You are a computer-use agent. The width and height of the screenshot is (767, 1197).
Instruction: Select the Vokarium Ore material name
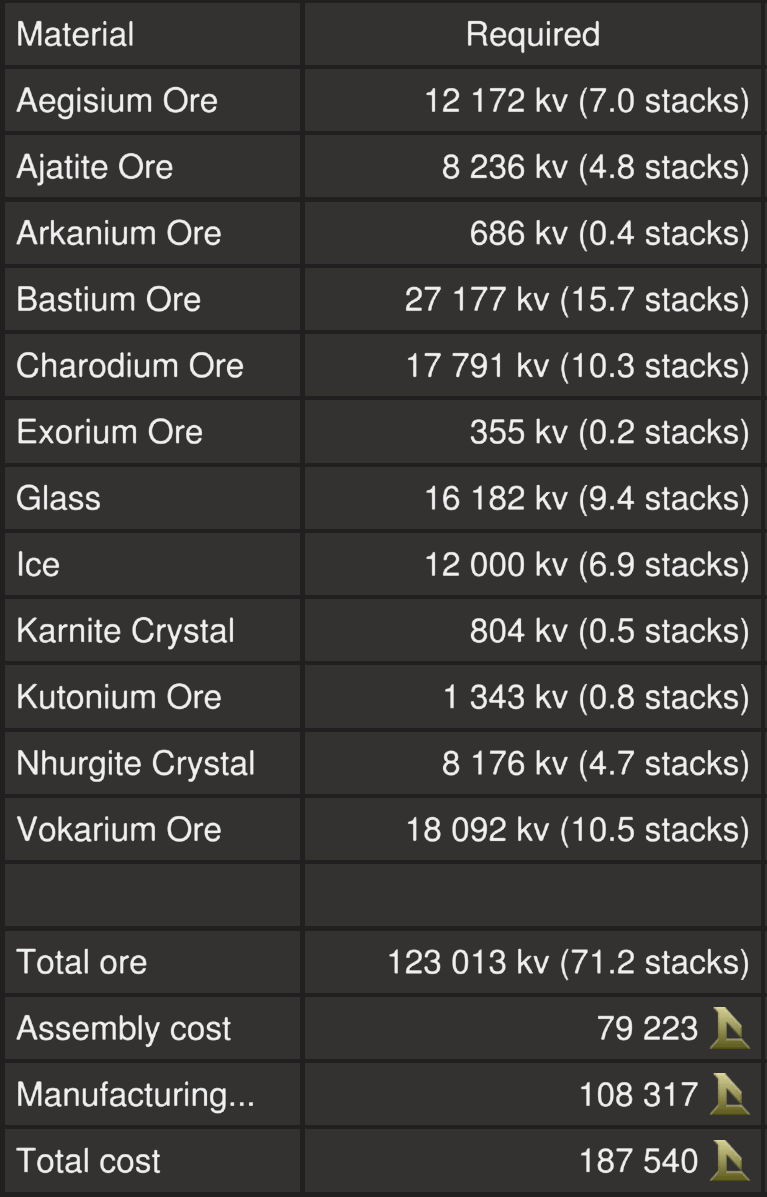click(x=119, y=829)
